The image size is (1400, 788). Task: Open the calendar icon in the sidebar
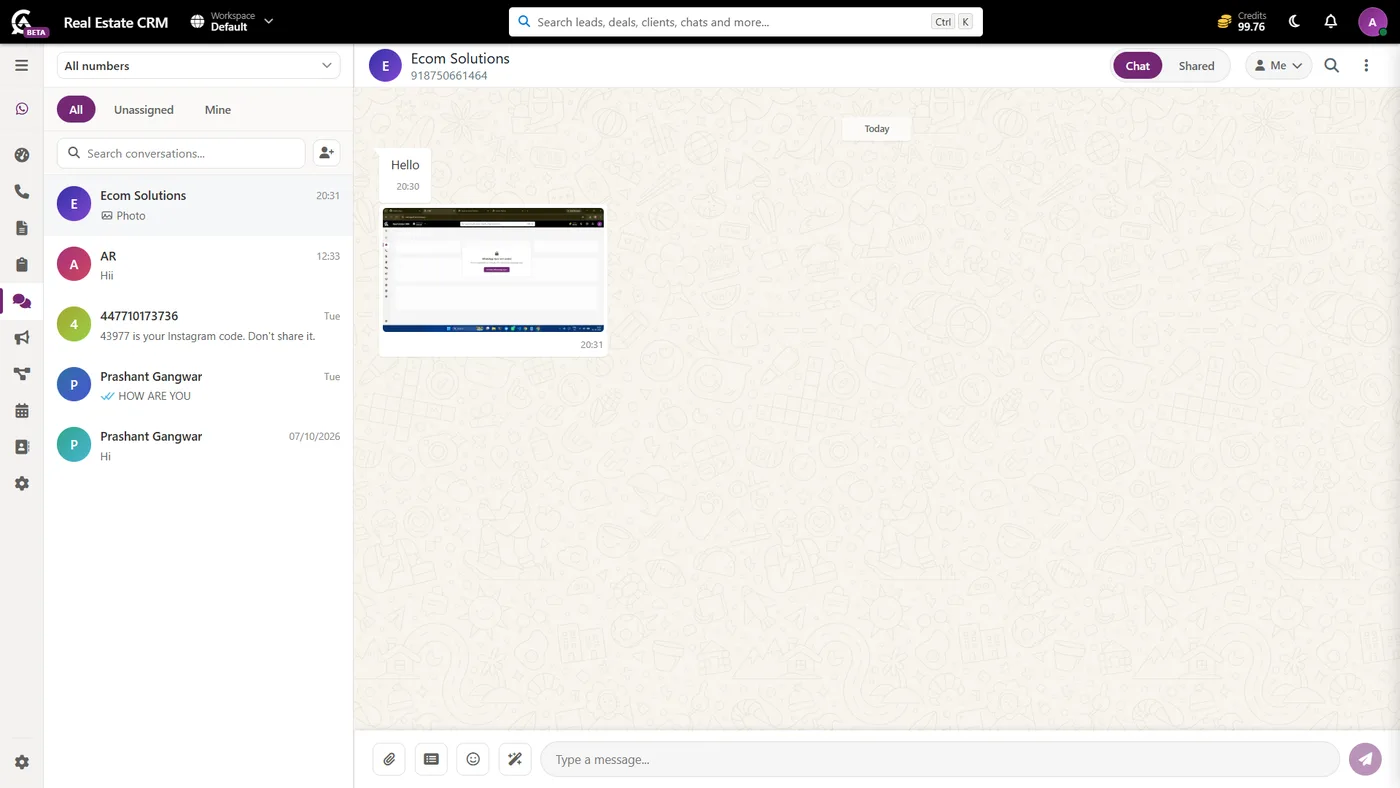21,411
